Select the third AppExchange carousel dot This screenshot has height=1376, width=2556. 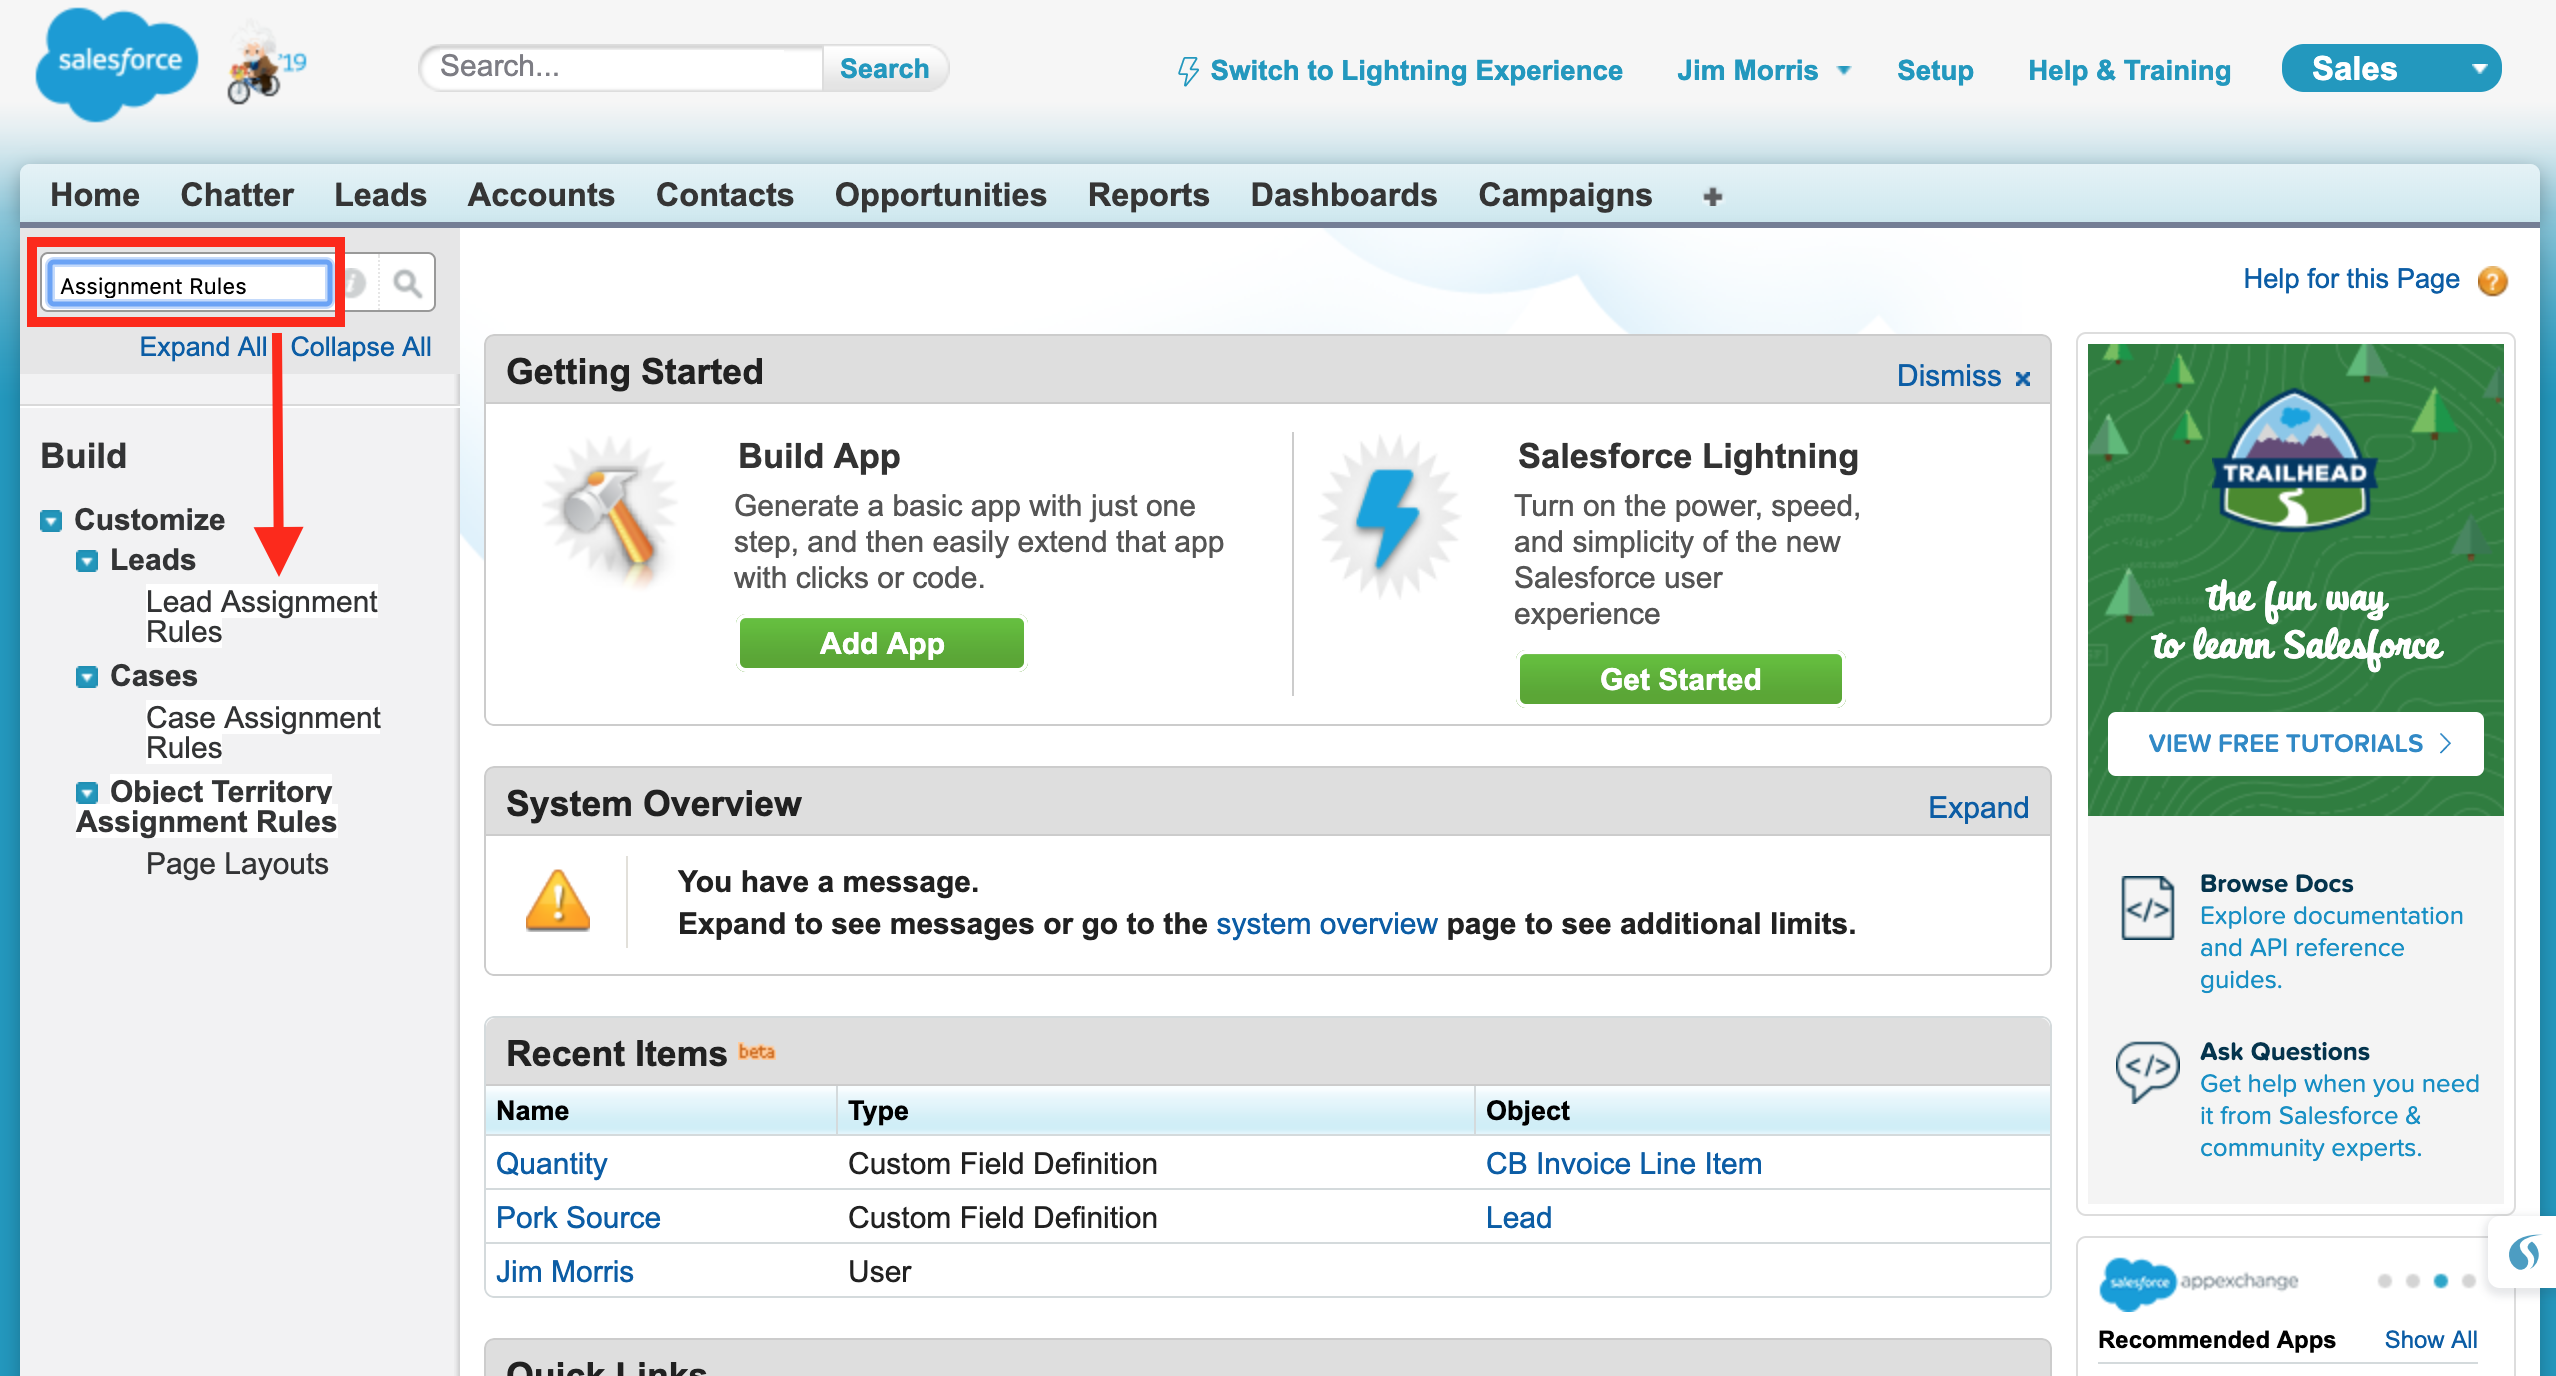pos(2440,1281)
